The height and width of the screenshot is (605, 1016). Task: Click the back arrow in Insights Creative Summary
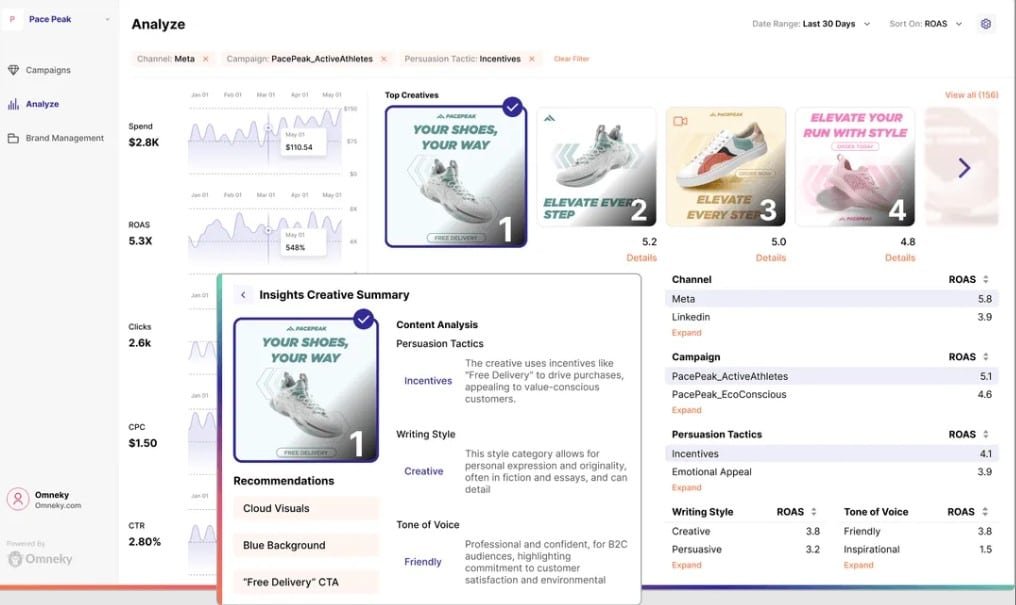coord(243,295)
